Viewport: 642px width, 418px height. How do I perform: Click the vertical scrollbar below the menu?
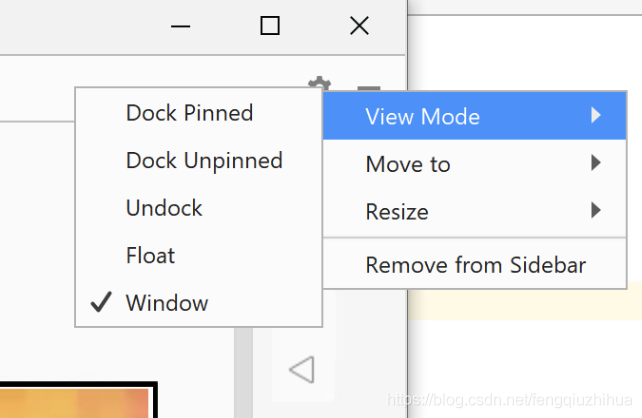click(x=241, y=370)
